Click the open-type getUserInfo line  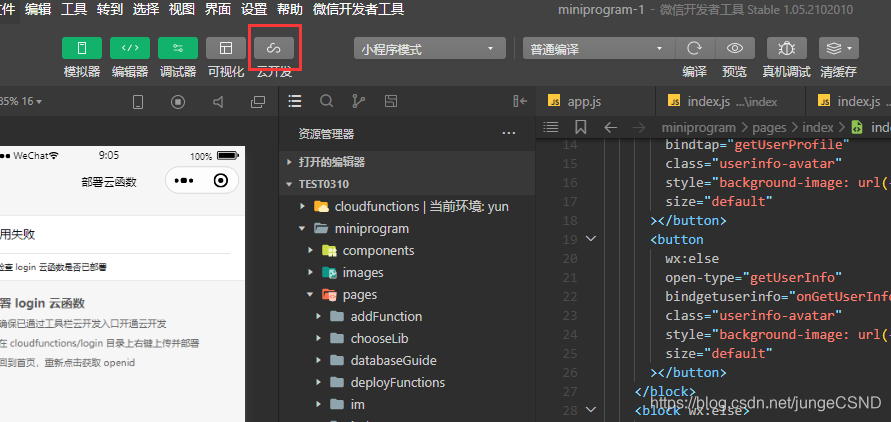[x=753, y=277]
